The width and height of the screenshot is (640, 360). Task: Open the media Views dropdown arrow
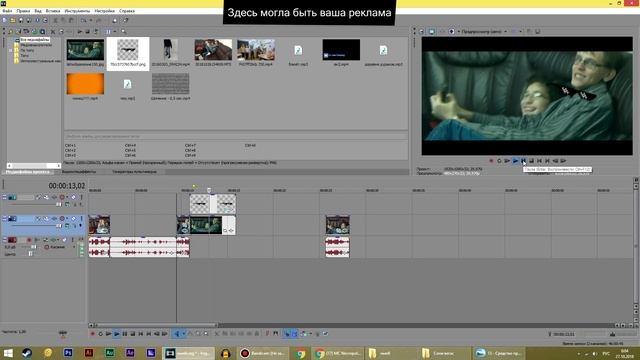click(x=115, y=31)
